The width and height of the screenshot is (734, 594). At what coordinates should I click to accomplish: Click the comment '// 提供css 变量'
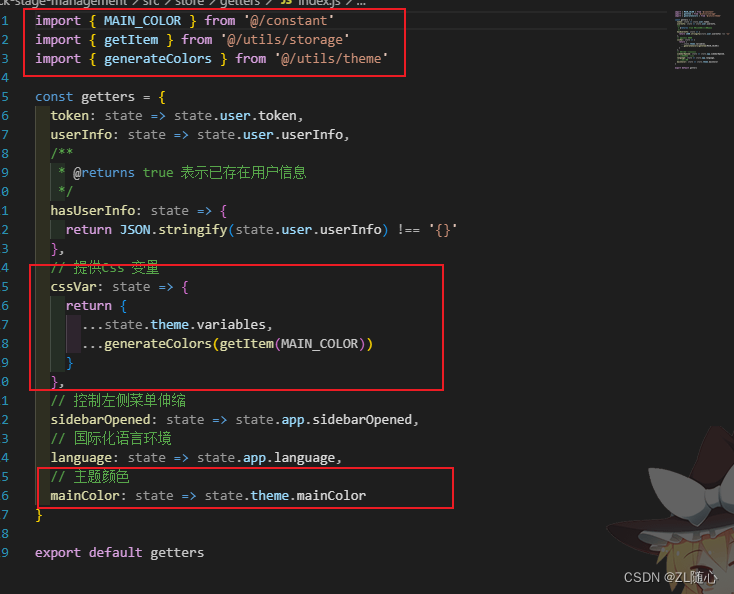click(105, 268)
